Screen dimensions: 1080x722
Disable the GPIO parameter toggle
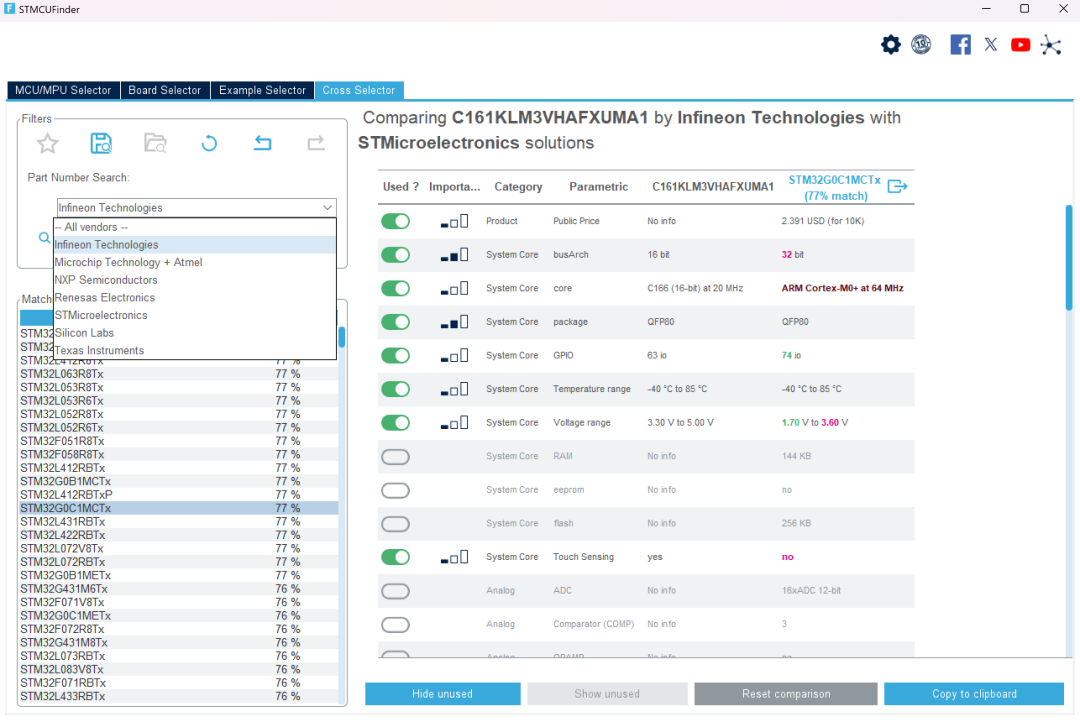pyautogui.click(x=395, y=355)
